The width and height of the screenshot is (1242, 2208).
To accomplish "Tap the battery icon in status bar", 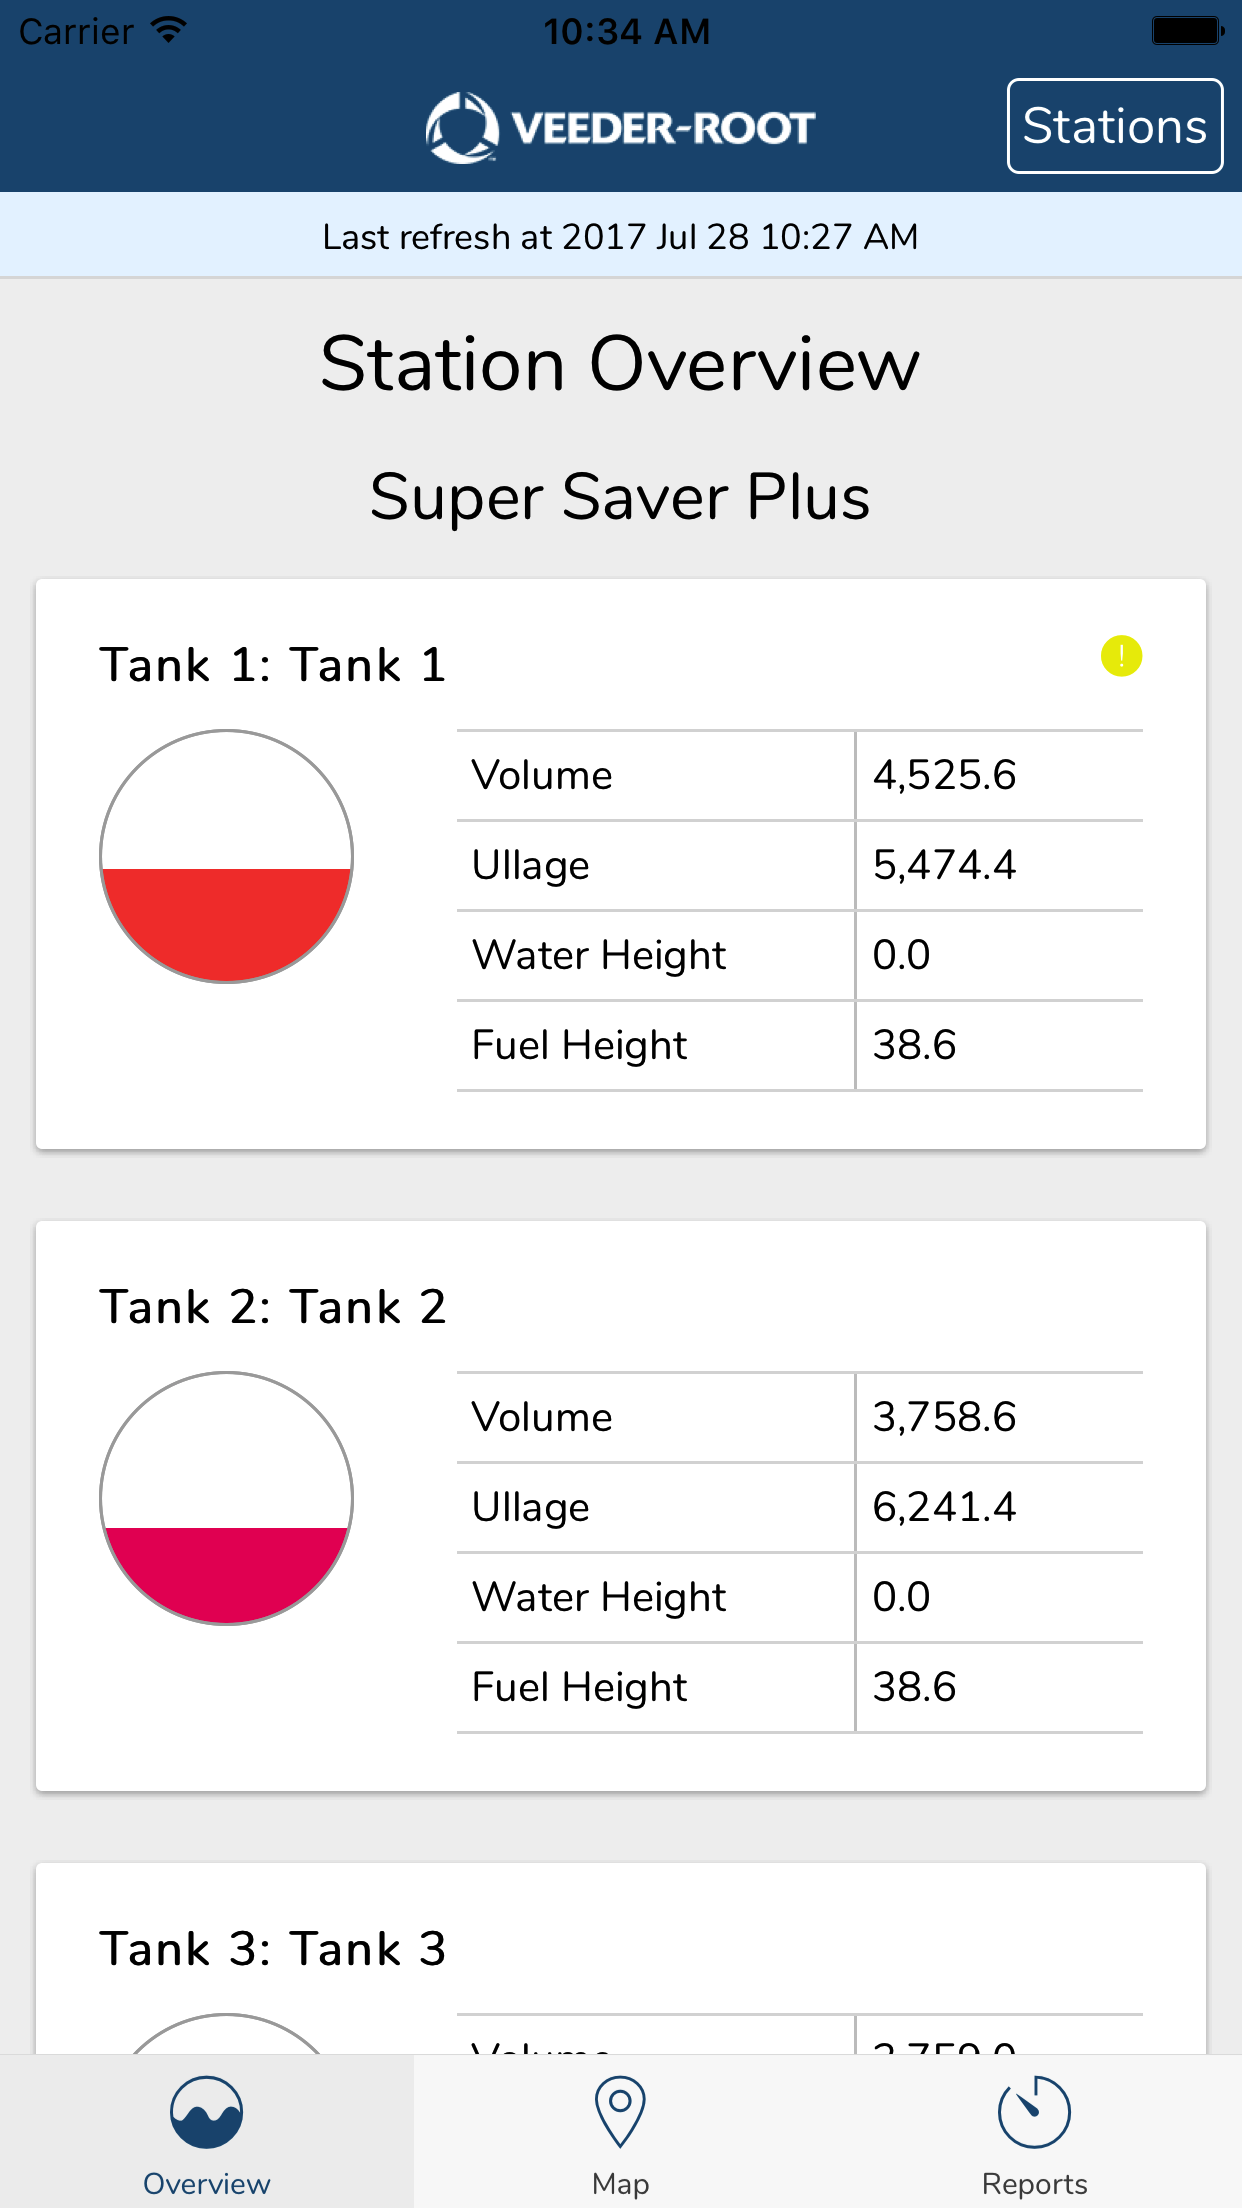I will point(1188,31).
